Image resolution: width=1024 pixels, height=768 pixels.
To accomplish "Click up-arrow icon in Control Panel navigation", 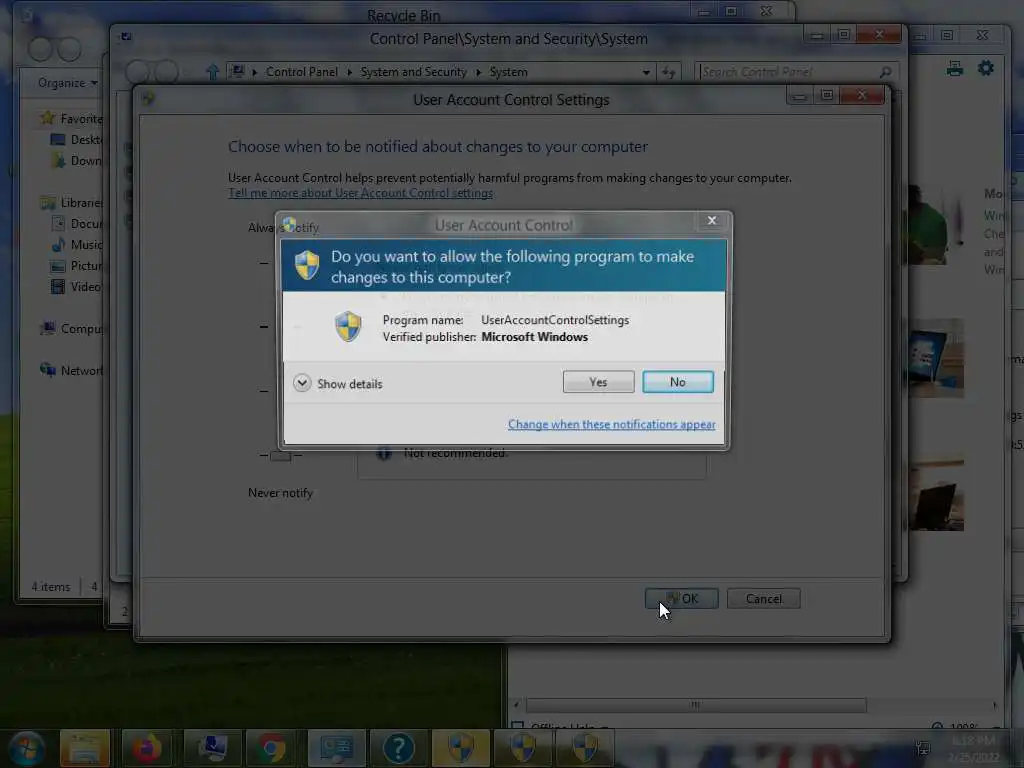I will pyautogui.click(x=212, y=72).
